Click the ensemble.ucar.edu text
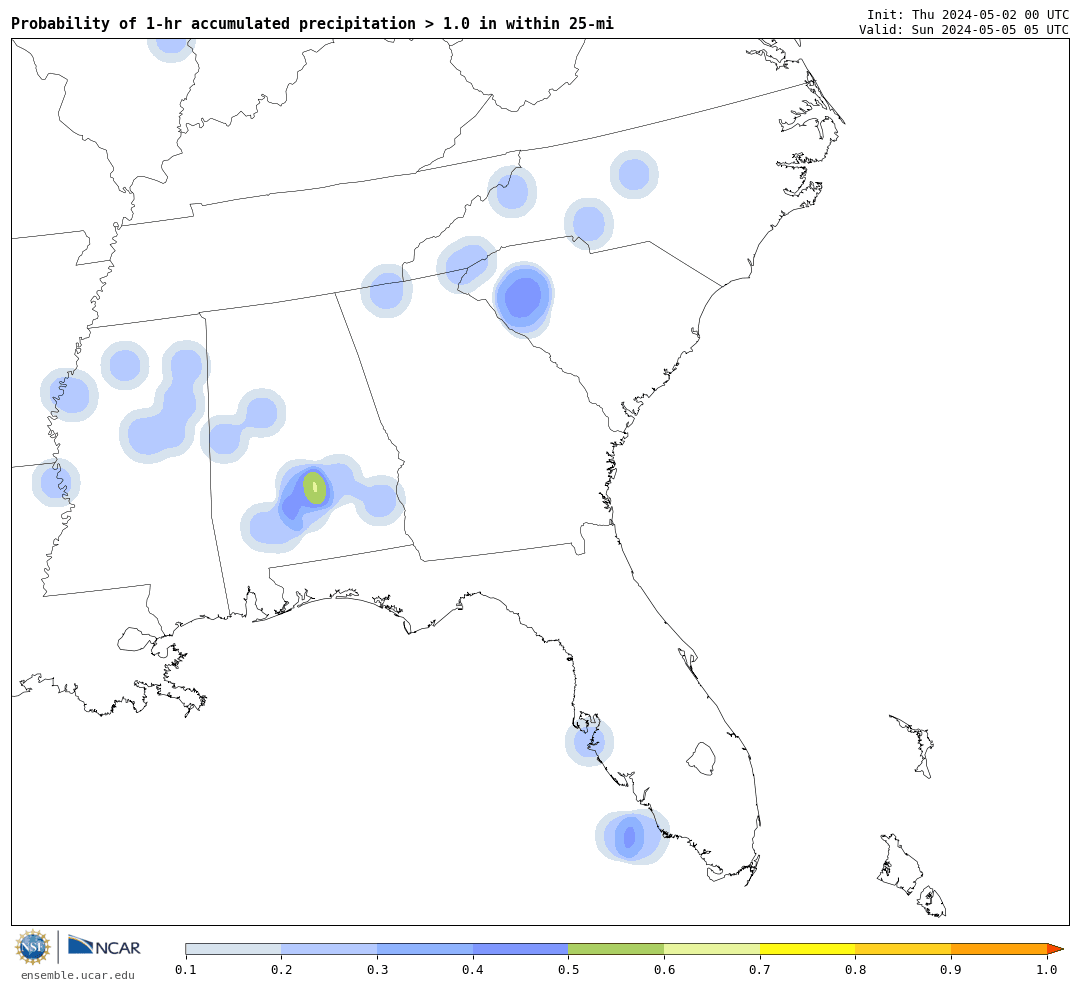1080x988 pixels. tap(78, 975)
